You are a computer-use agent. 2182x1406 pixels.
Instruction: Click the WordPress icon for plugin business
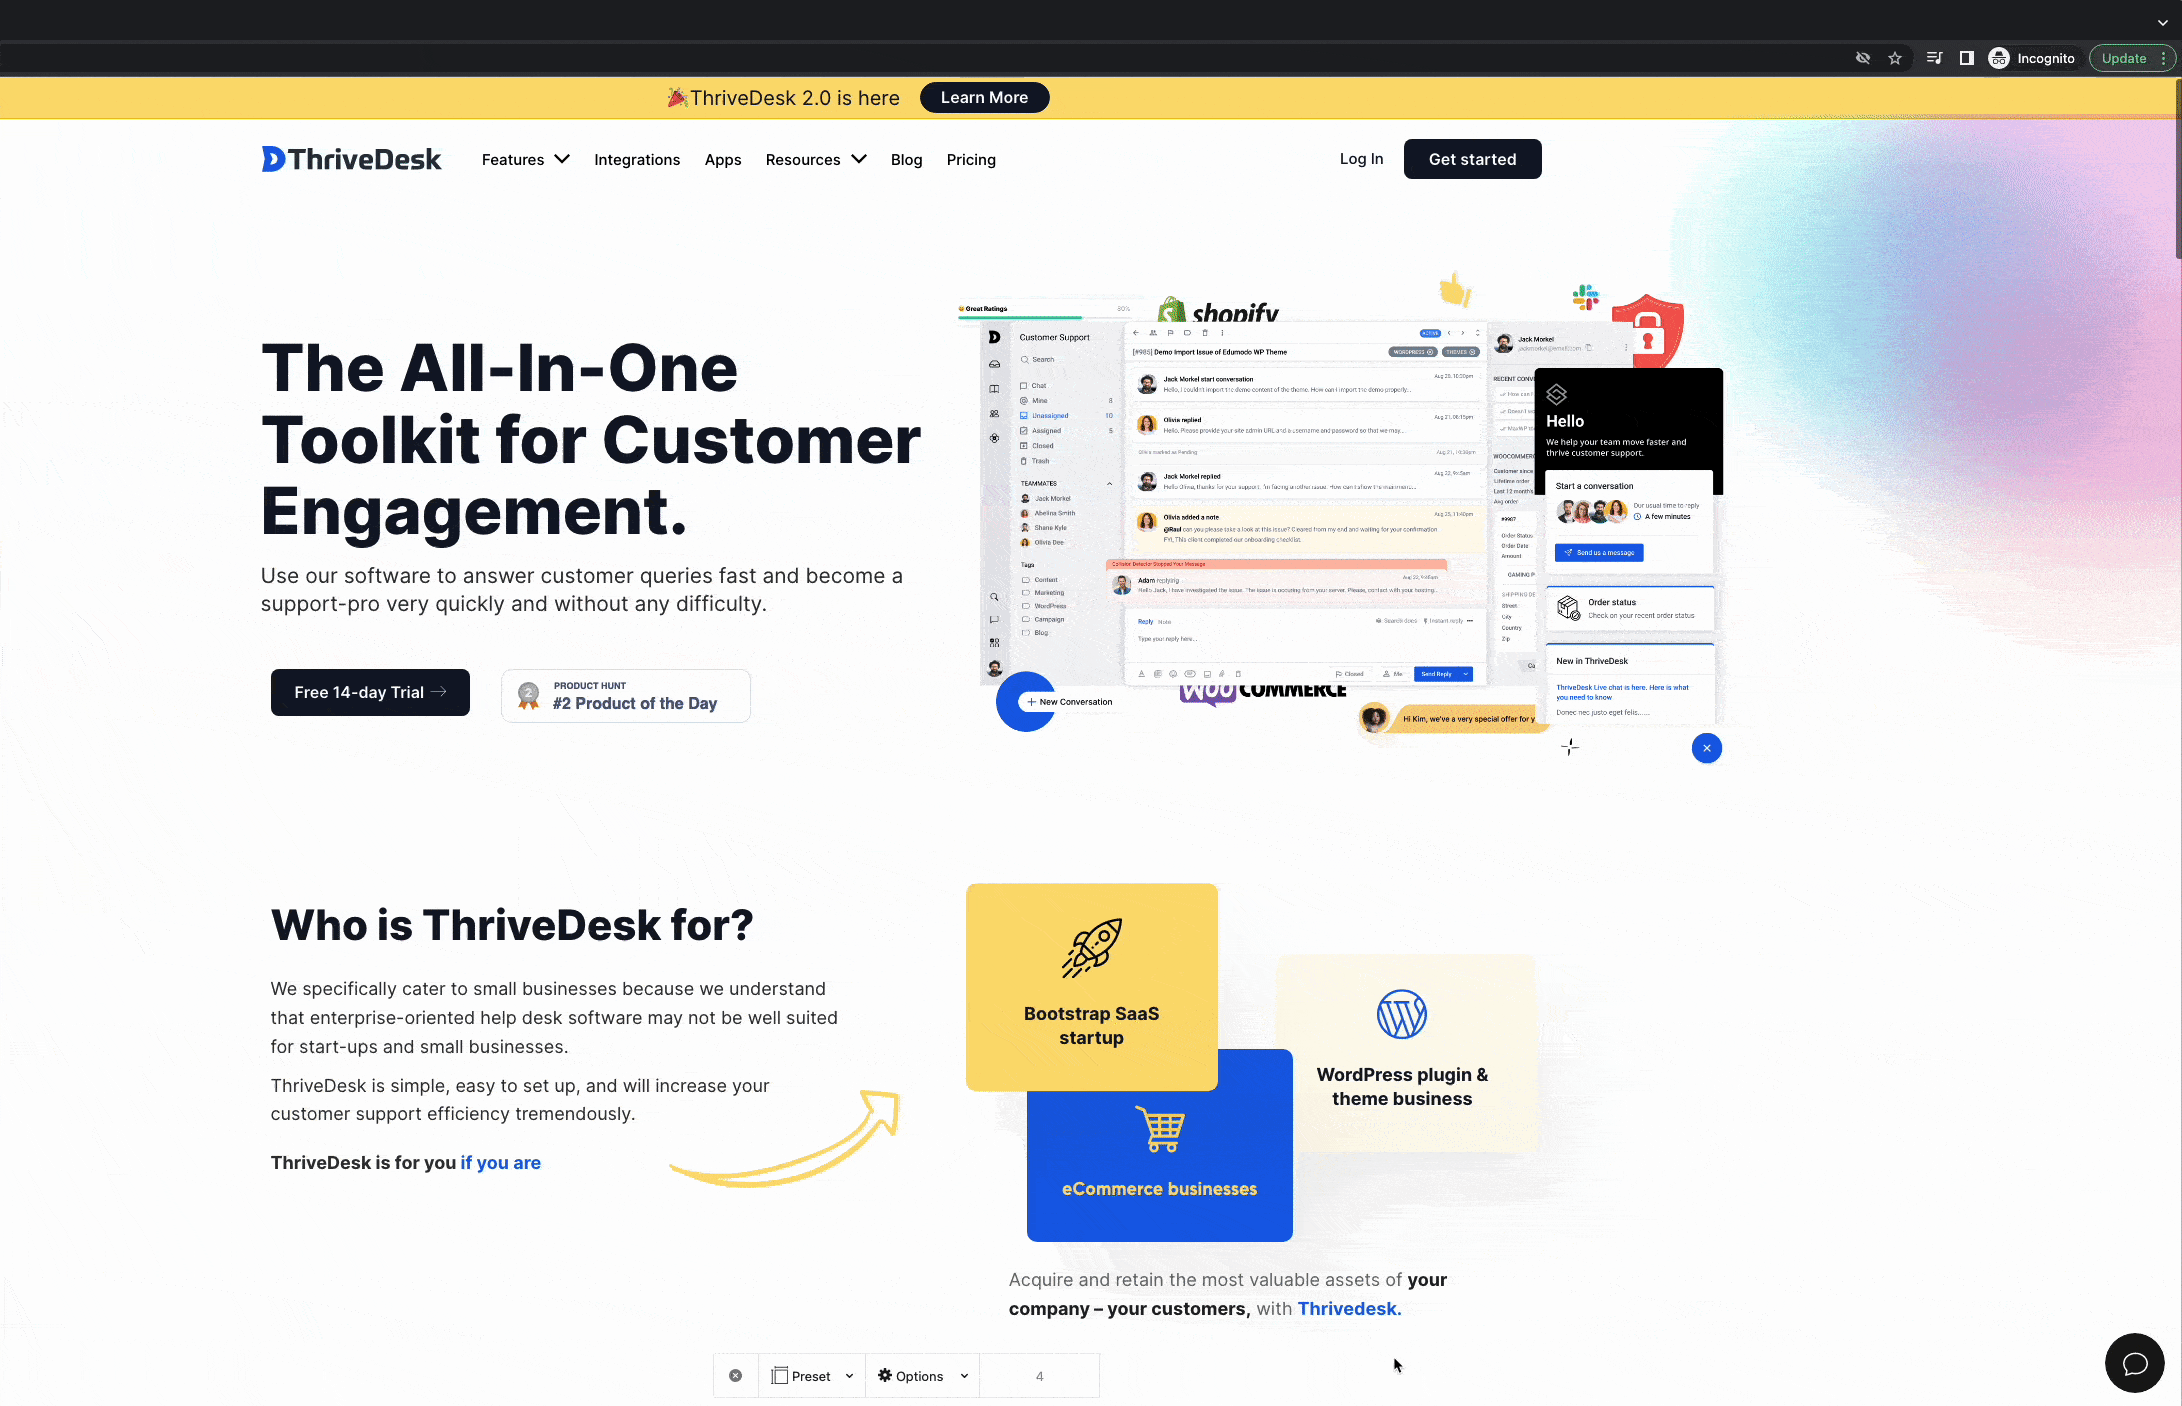(x=1400, y=1015)
